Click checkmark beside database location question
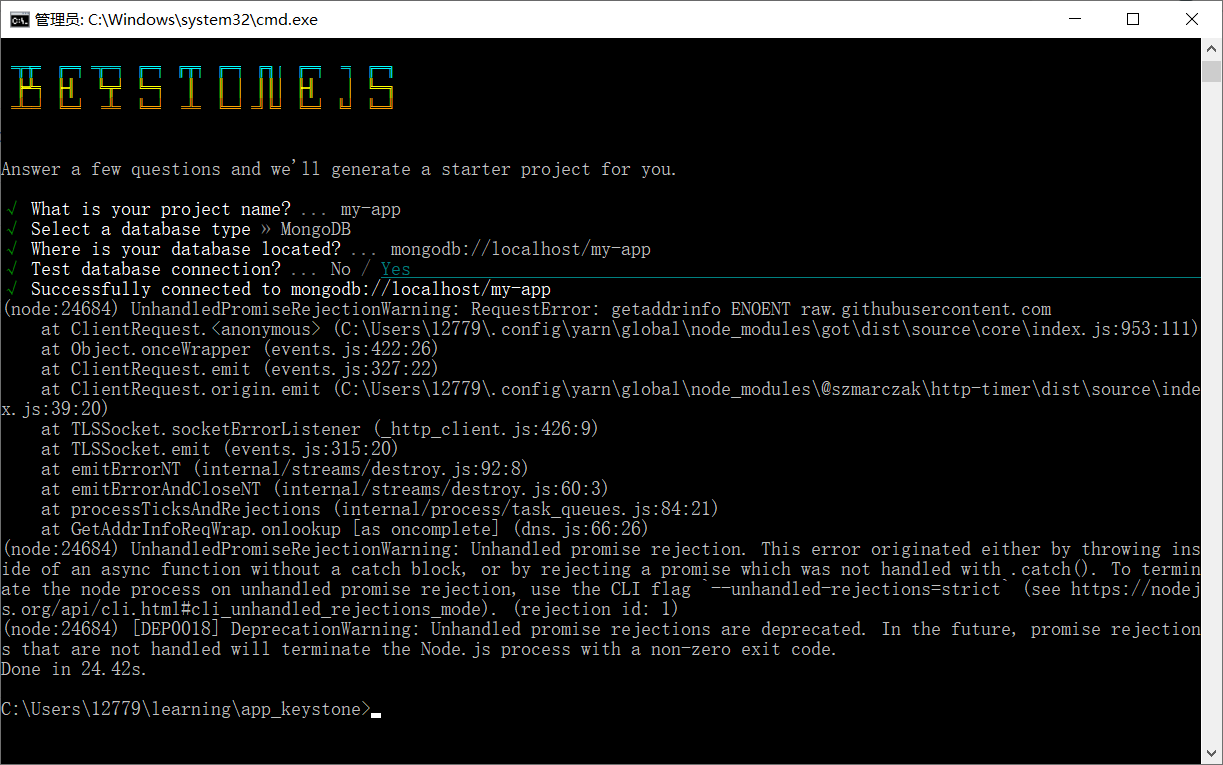1223x765 pixels. pos(12,248)
